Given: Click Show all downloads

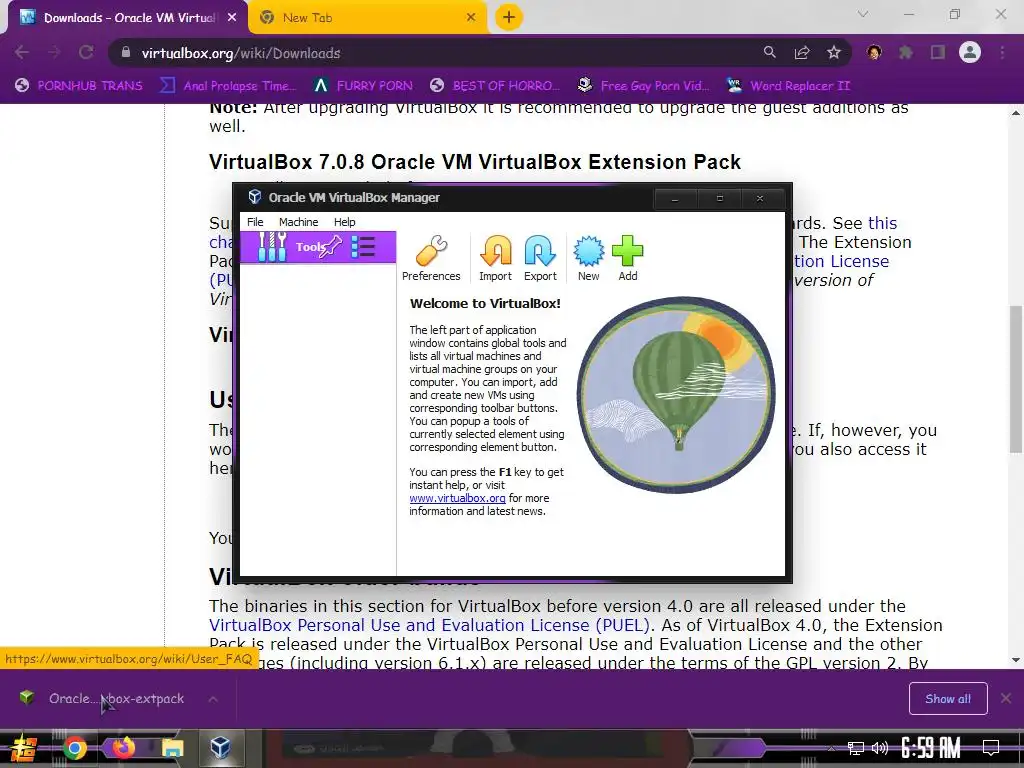Looking at the screenshot, I should pyautogui.click(x=948, y=699).
